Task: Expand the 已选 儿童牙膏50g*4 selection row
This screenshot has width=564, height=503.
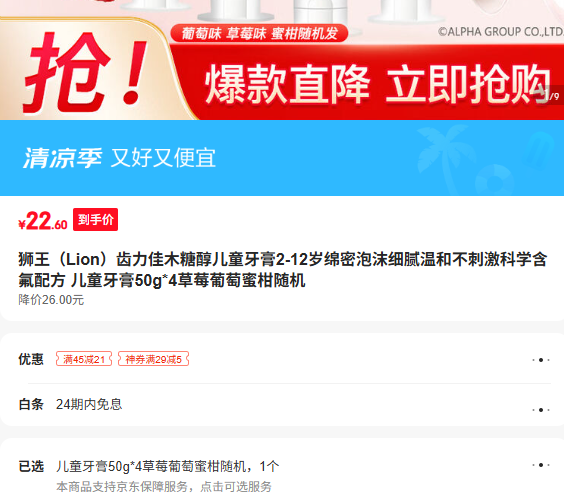Action: [x=282, y=475]
